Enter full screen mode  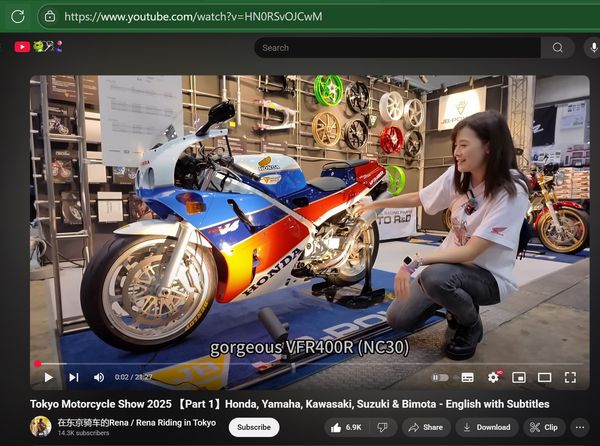[x=570, y=378]
